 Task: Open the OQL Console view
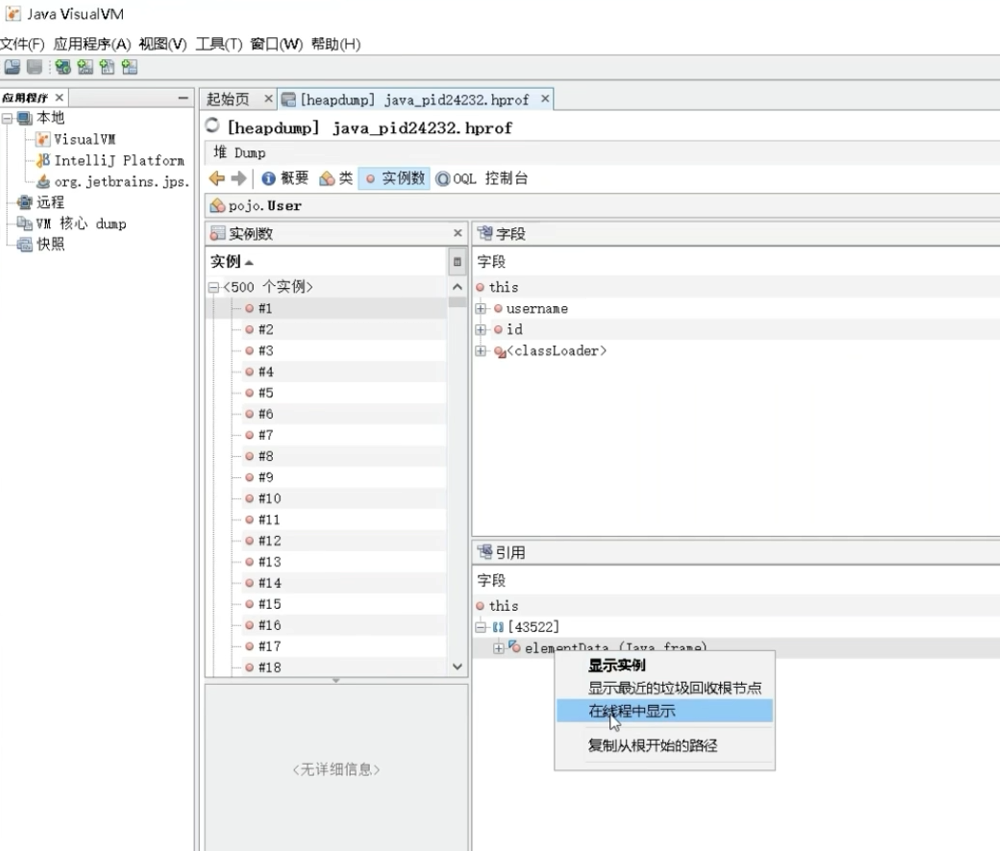click(482, 179)
